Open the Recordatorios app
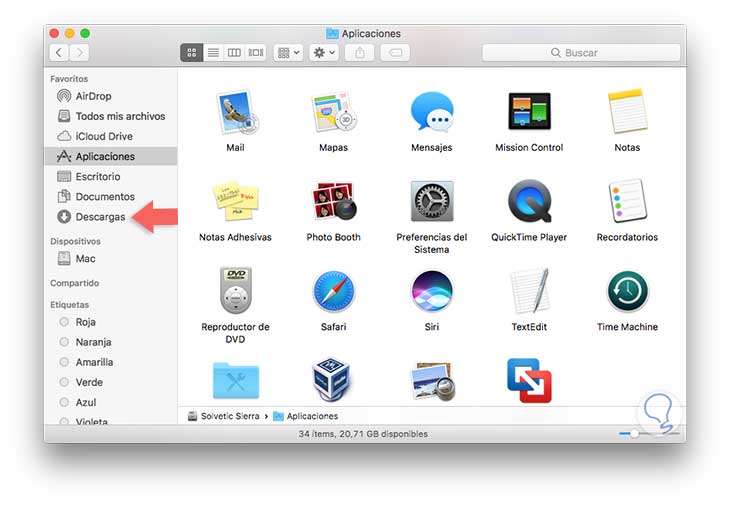The image size is (730, 505). coord(627,201)
